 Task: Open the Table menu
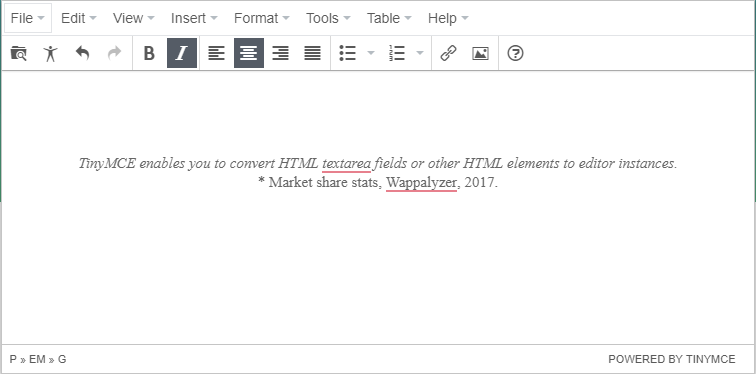(389, 18)
